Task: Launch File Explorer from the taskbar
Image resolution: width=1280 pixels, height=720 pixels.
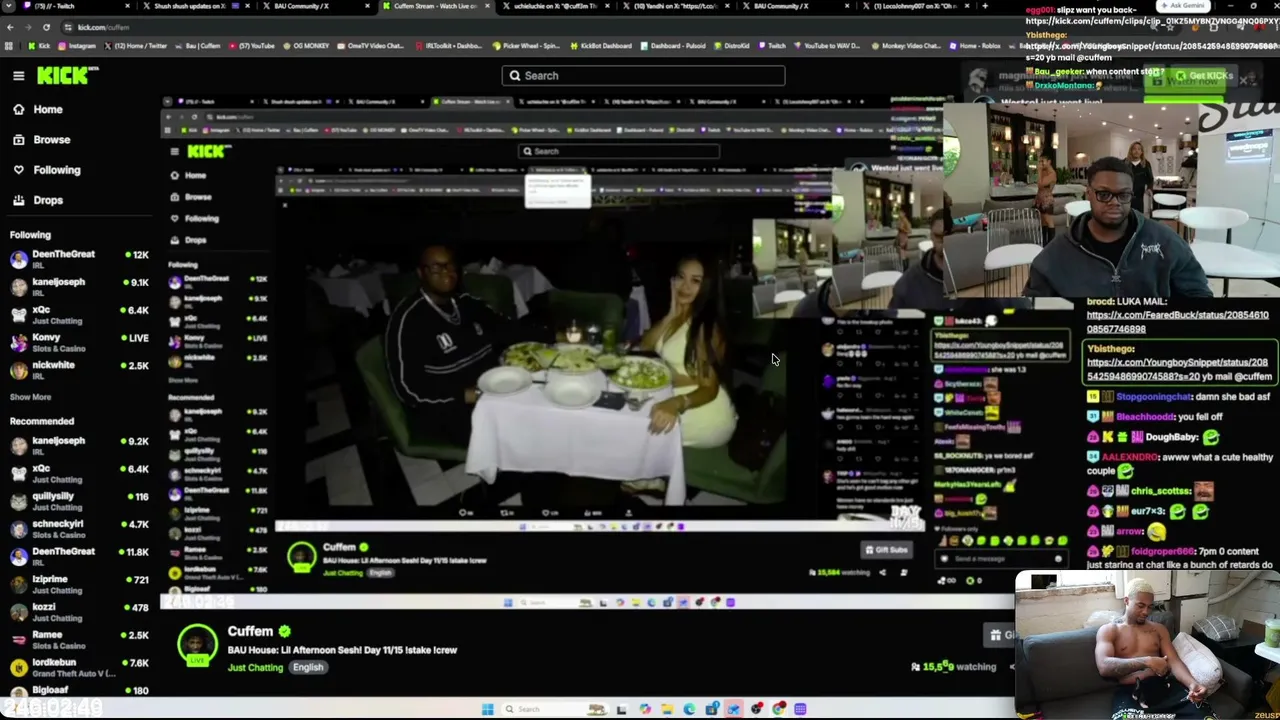Action: [x=667, y=709]
